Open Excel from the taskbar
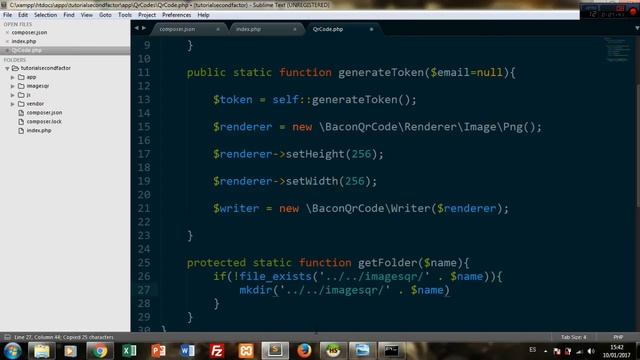 tap(129, 351)
